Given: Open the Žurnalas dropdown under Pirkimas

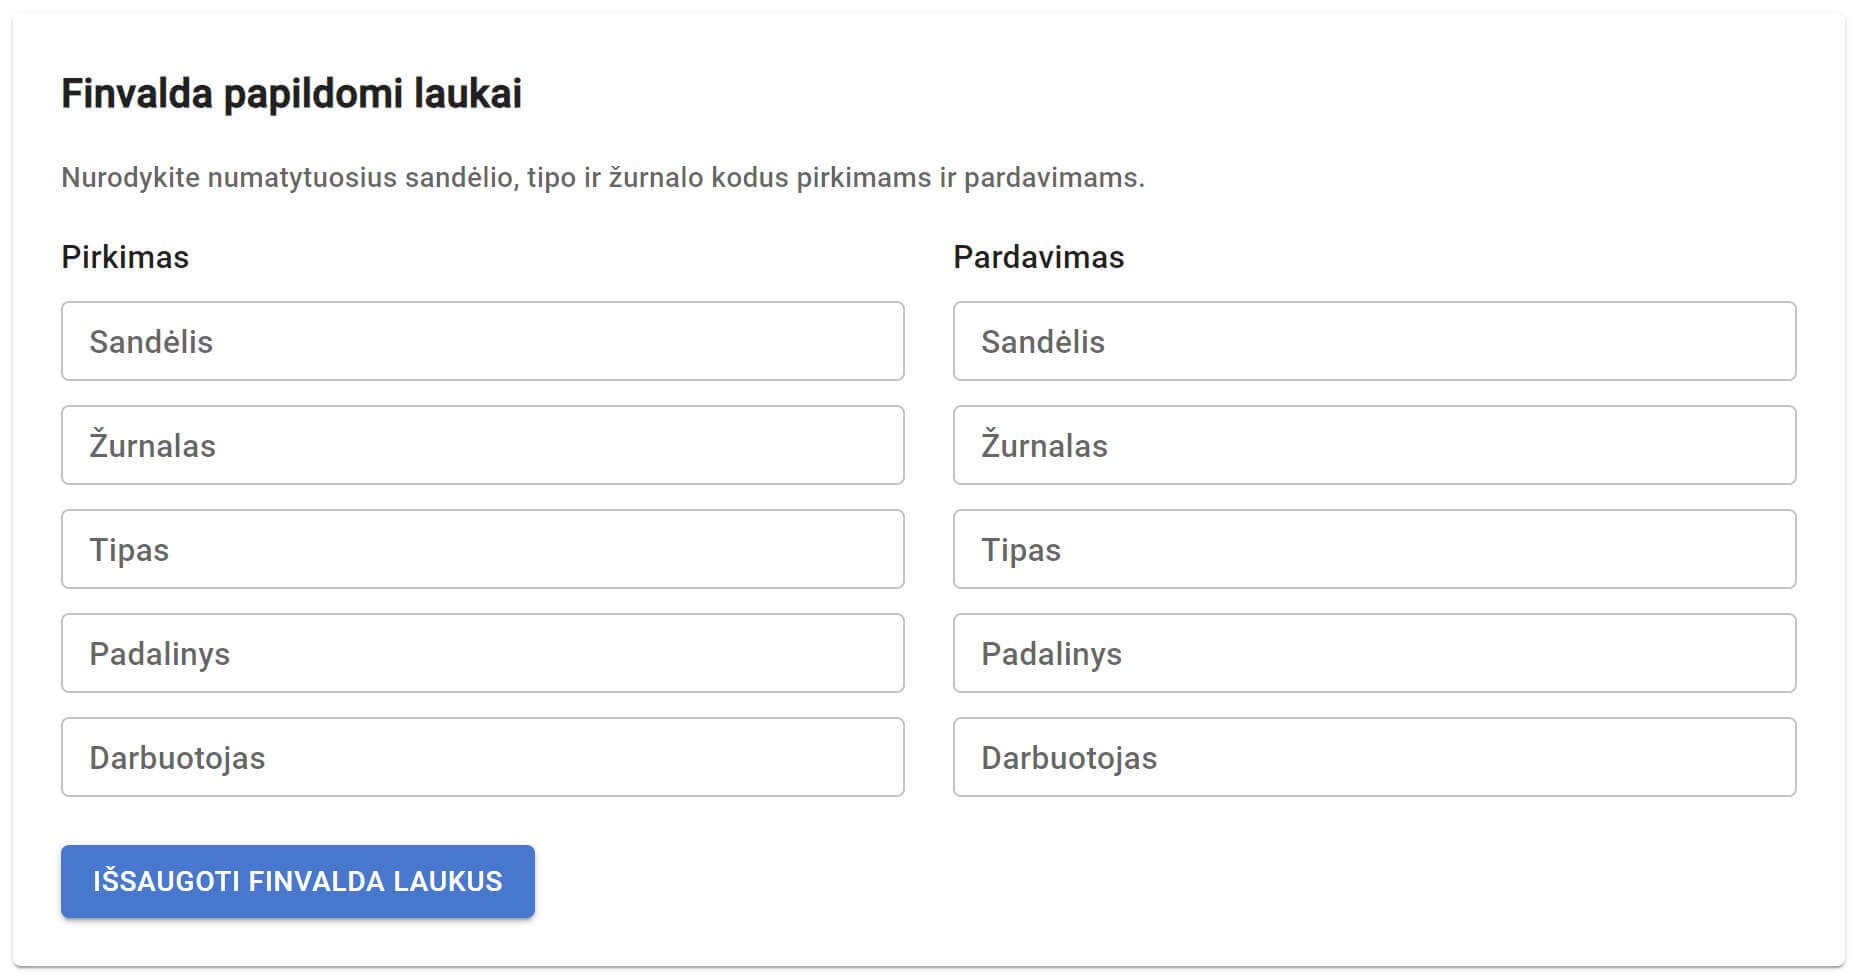Looking at the screenshot, I should tap(483, 445).
